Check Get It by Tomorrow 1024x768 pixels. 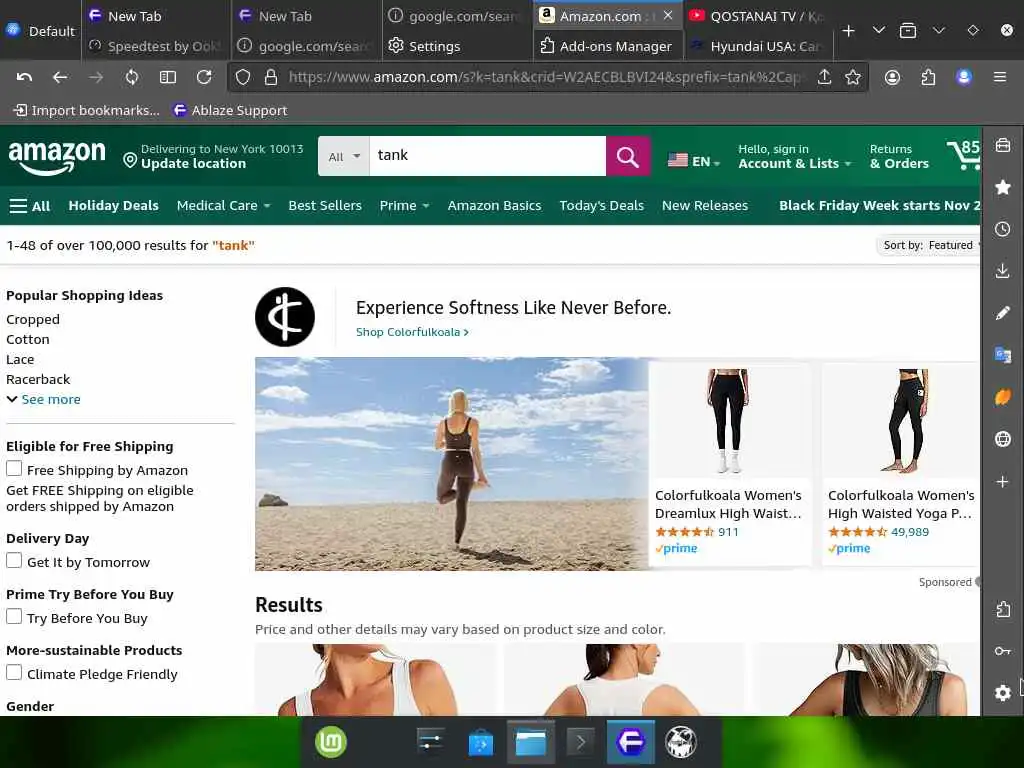[x=14, y=560]
